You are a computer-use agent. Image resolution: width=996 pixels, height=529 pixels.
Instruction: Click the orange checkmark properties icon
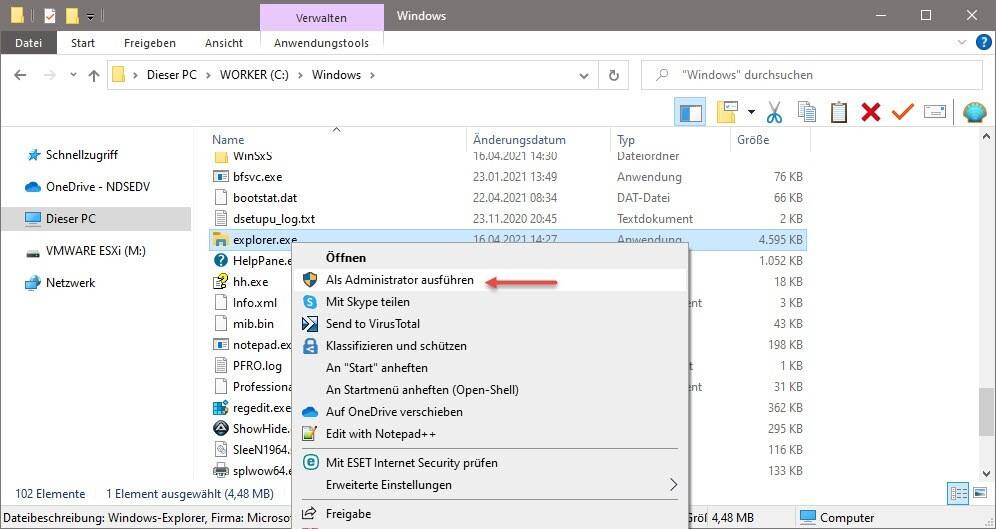click(x=902, y=112)
